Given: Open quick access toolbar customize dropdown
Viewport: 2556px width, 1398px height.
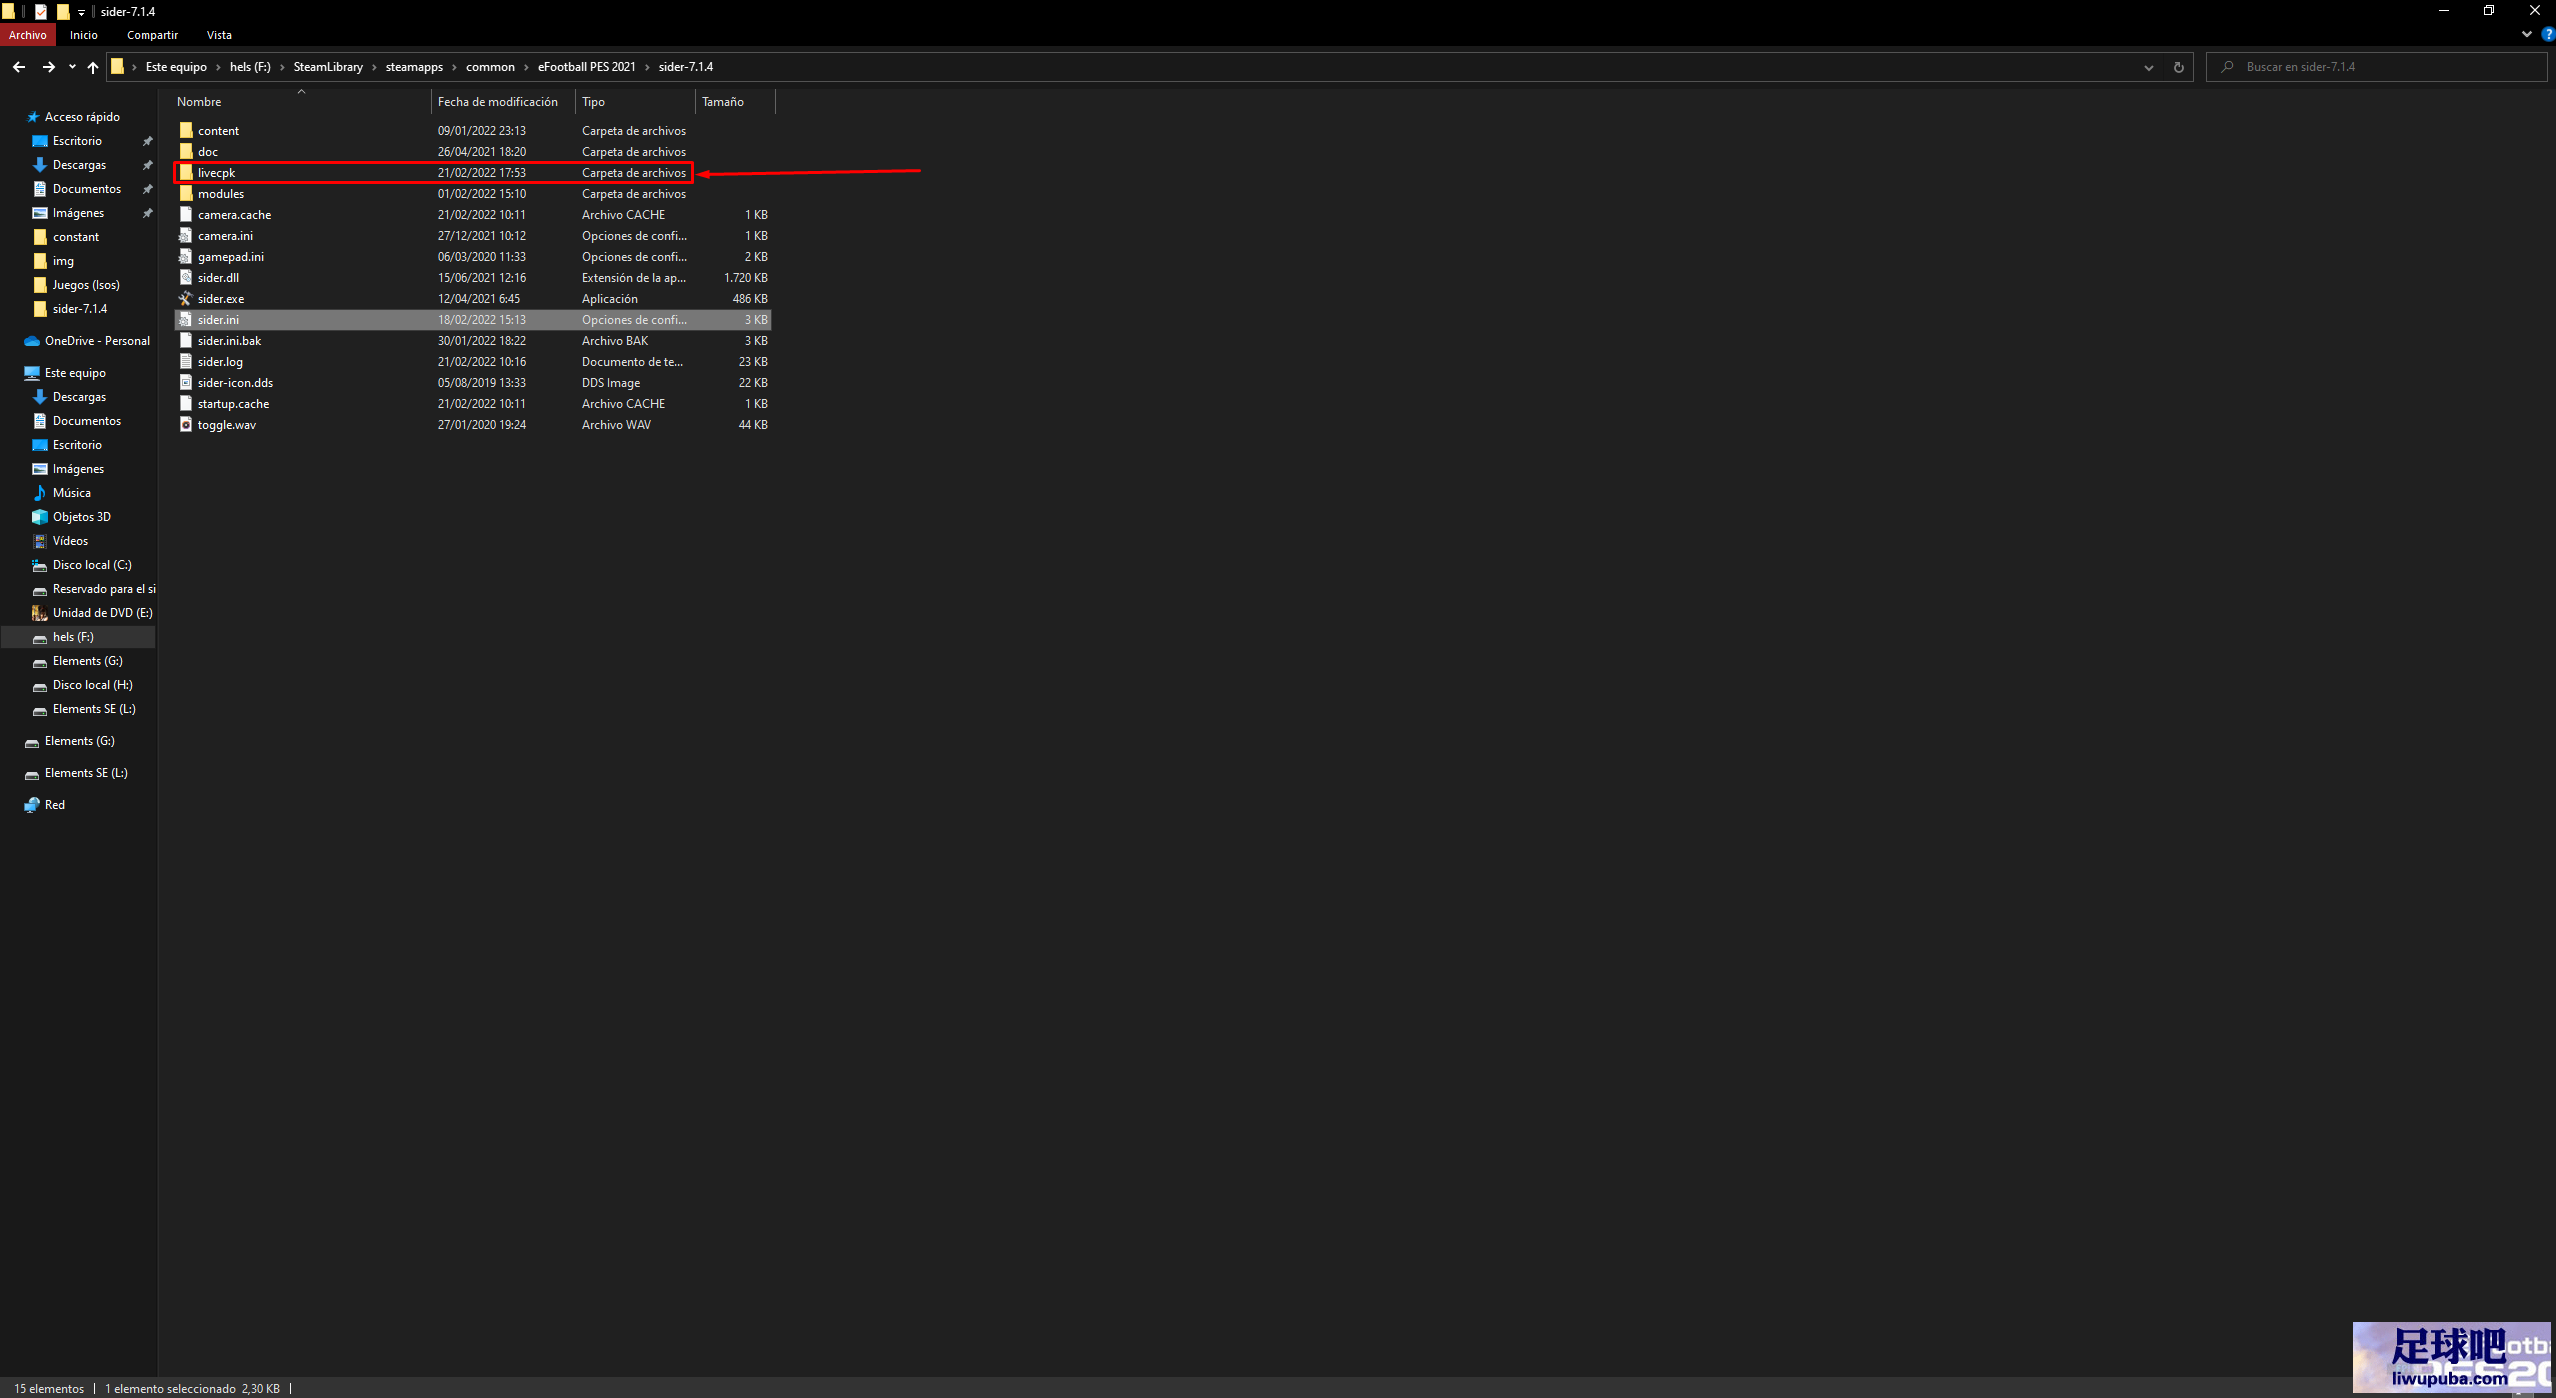Looking at the screenshot, I should pyautogui.click(x=82, y=12).
